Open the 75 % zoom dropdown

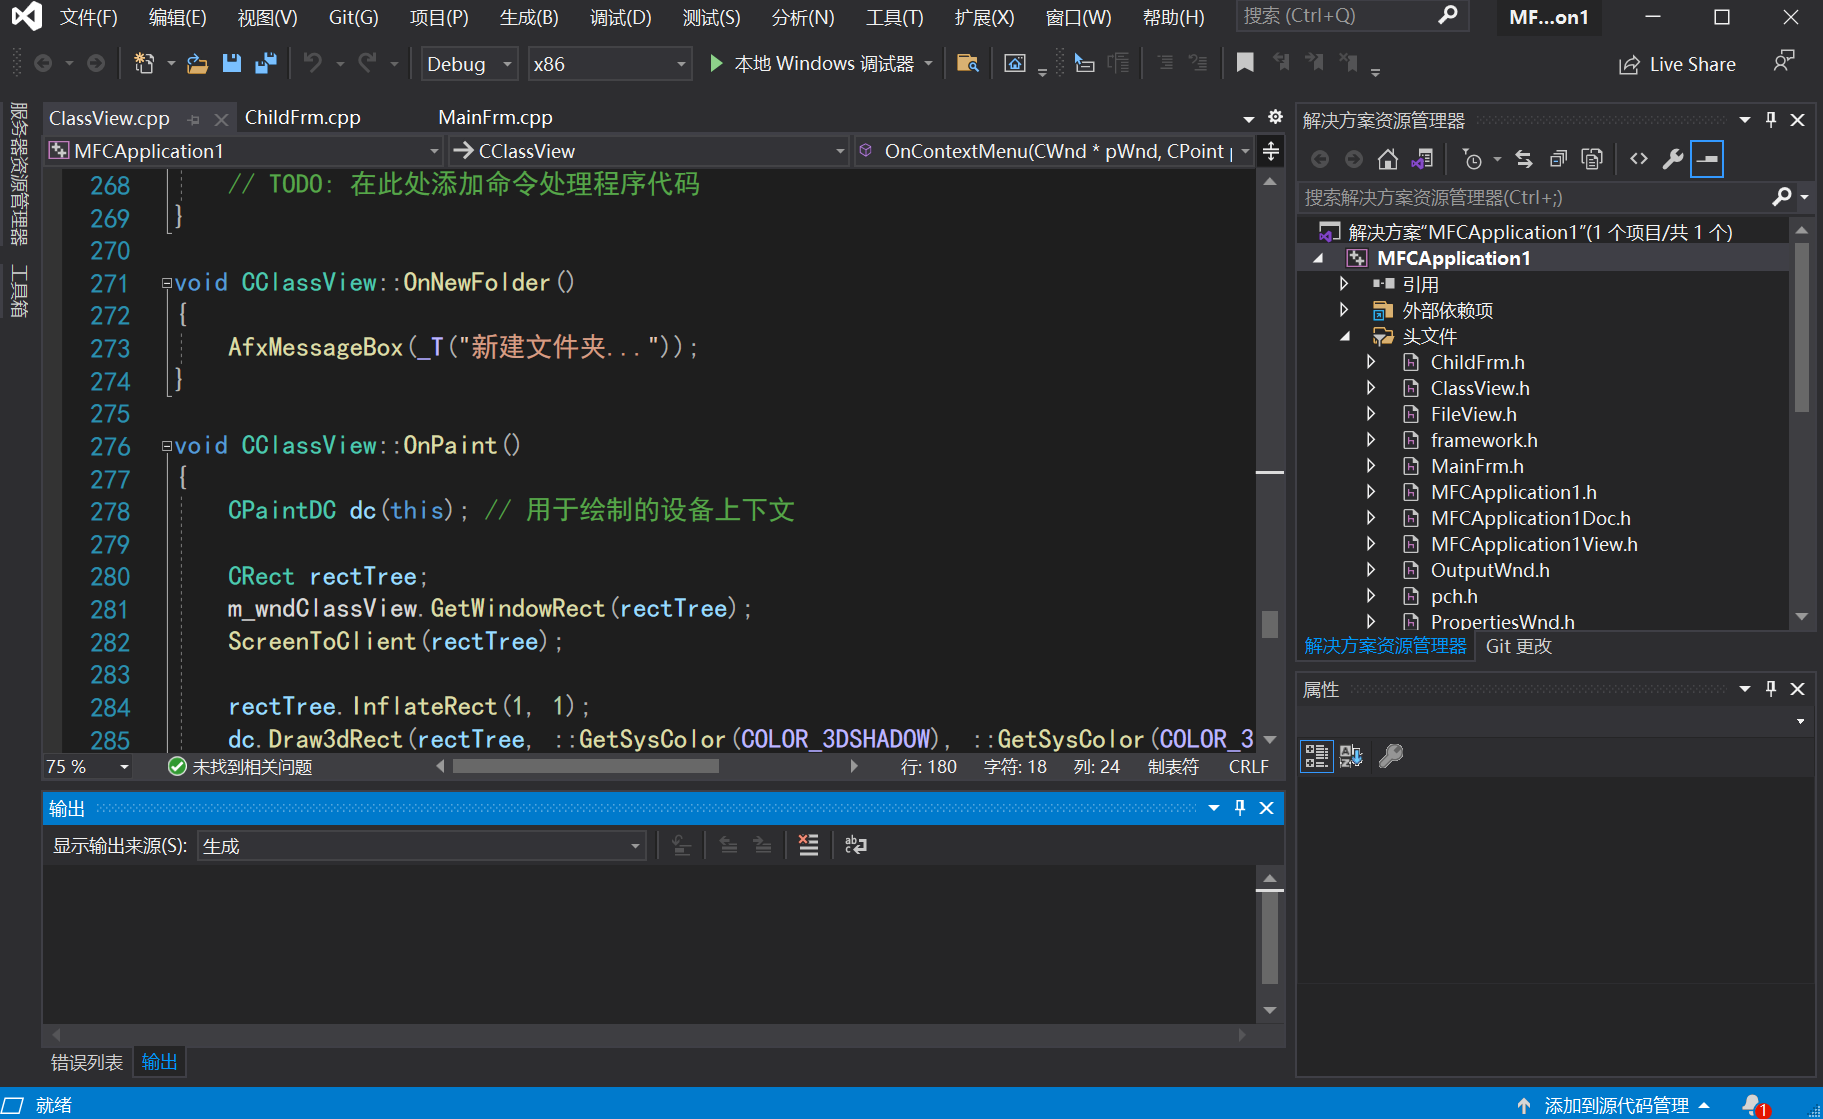click(88, 767)
